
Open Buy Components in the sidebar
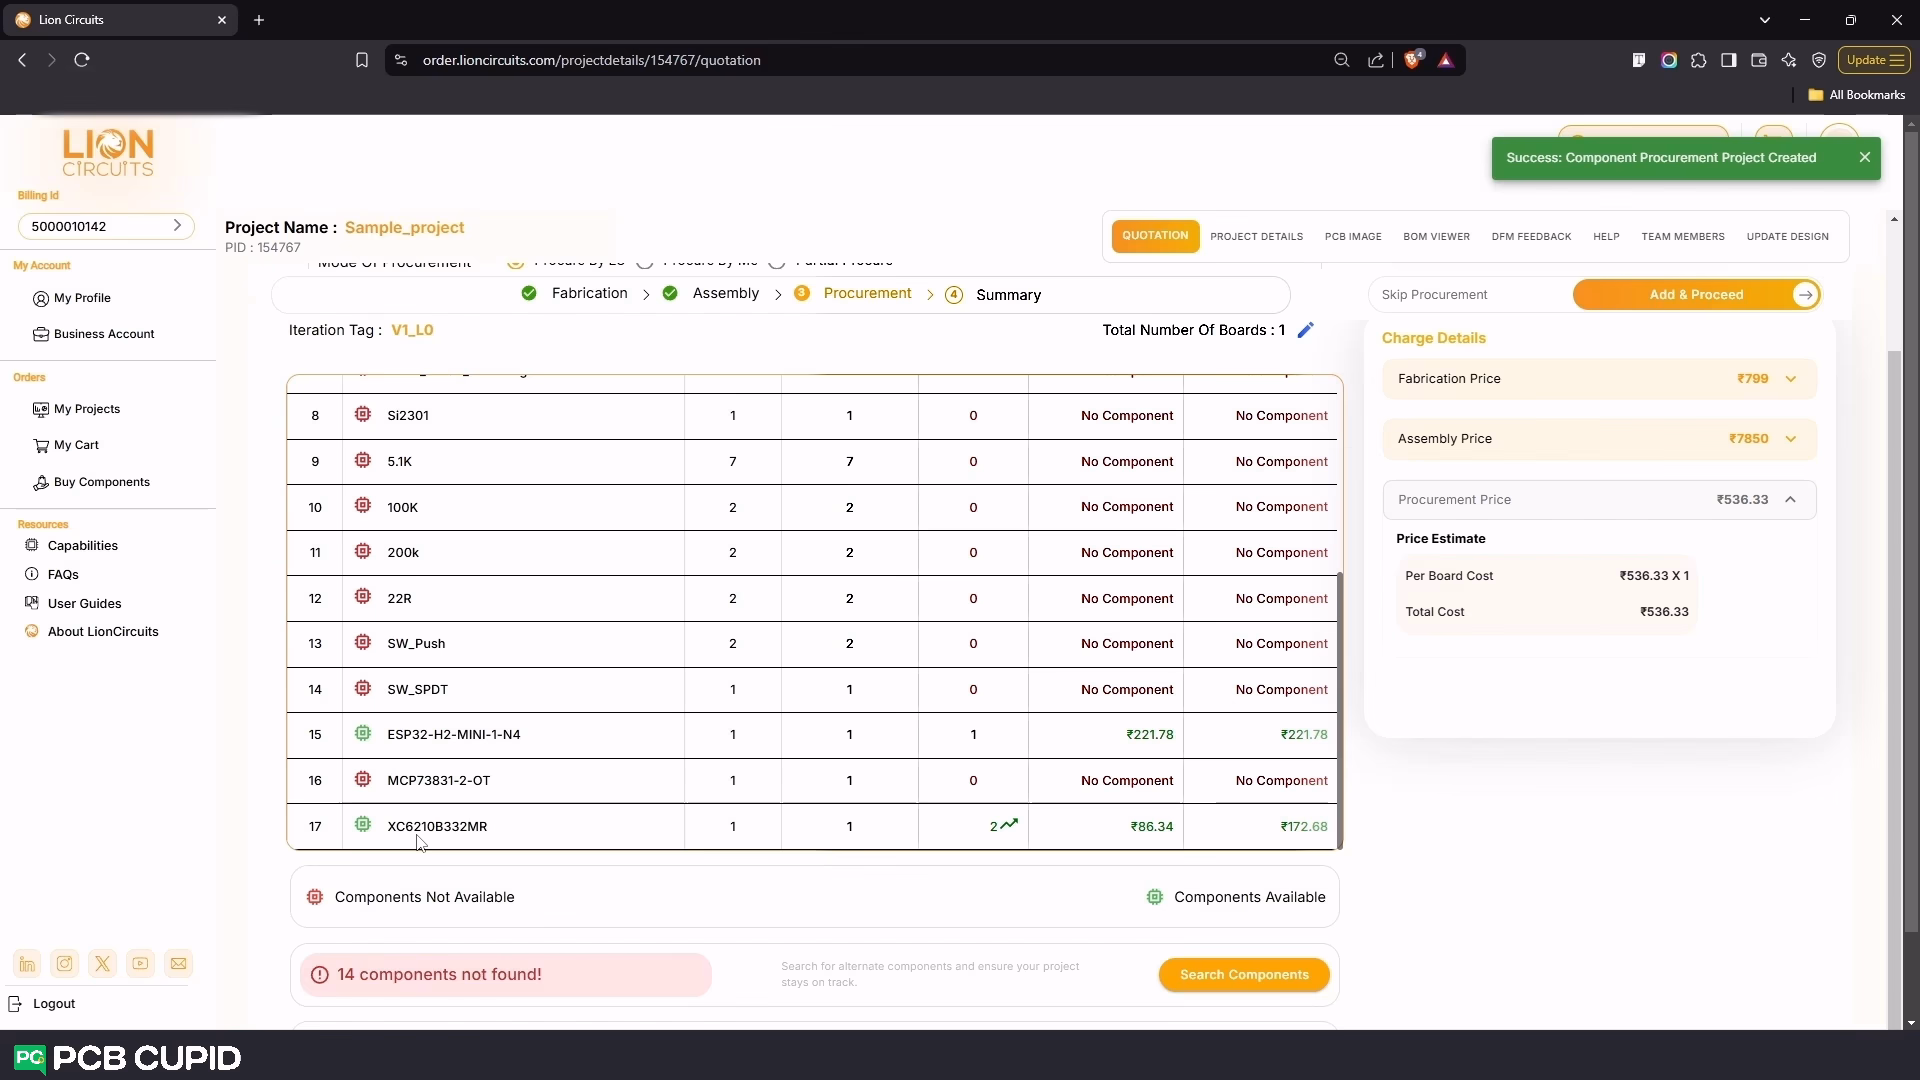tap(101, 482)
